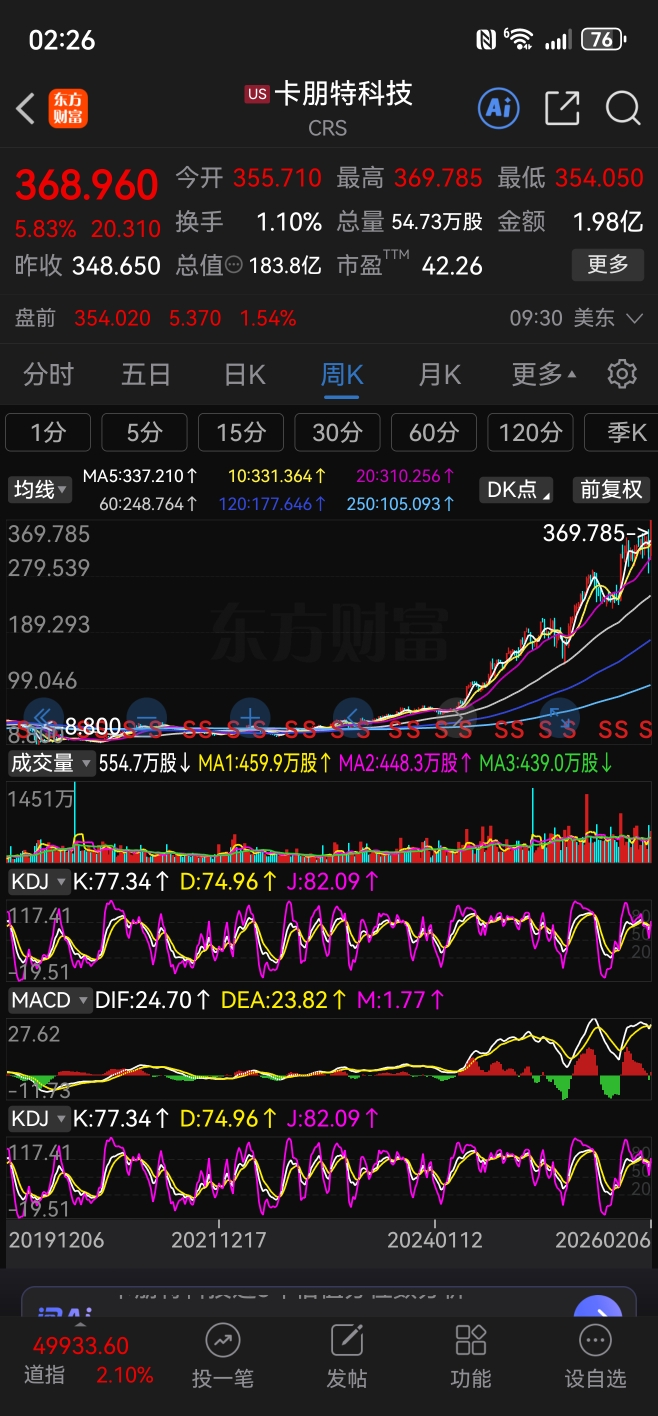
Task: Open the 更多 chart period dropdown tab
Action: pyautogui.click(x=544, y=374)
